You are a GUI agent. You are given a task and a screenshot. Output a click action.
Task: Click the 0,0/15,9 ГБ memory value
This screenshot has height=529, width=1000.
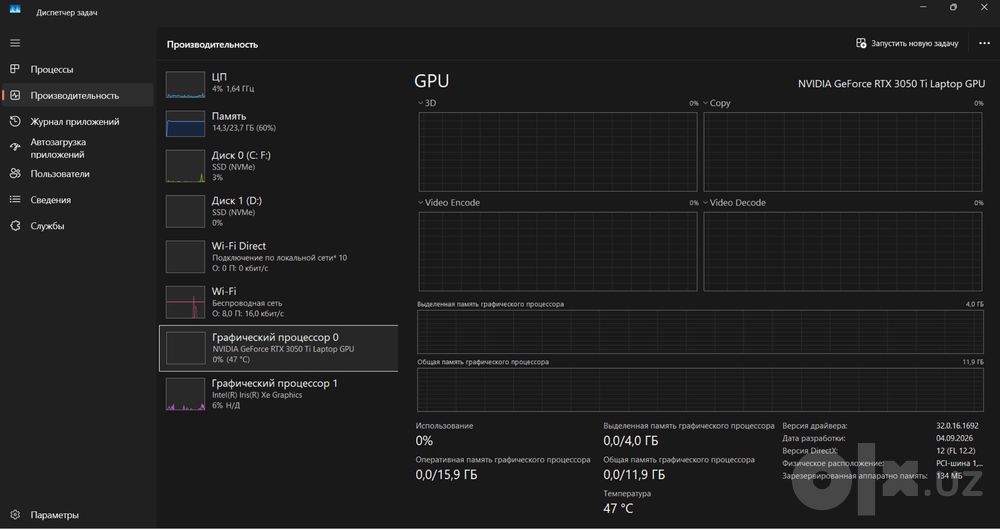[x=446, y=475]
